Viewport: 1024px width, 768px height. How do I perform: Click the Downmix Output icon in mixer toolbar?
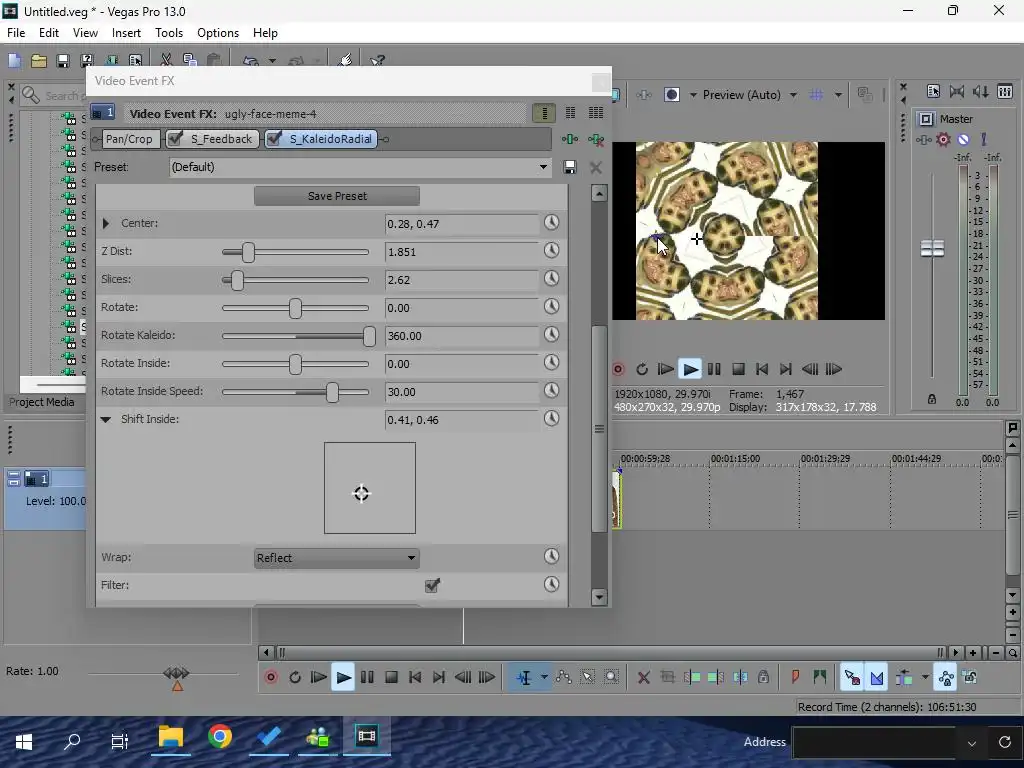pos(957,91)
